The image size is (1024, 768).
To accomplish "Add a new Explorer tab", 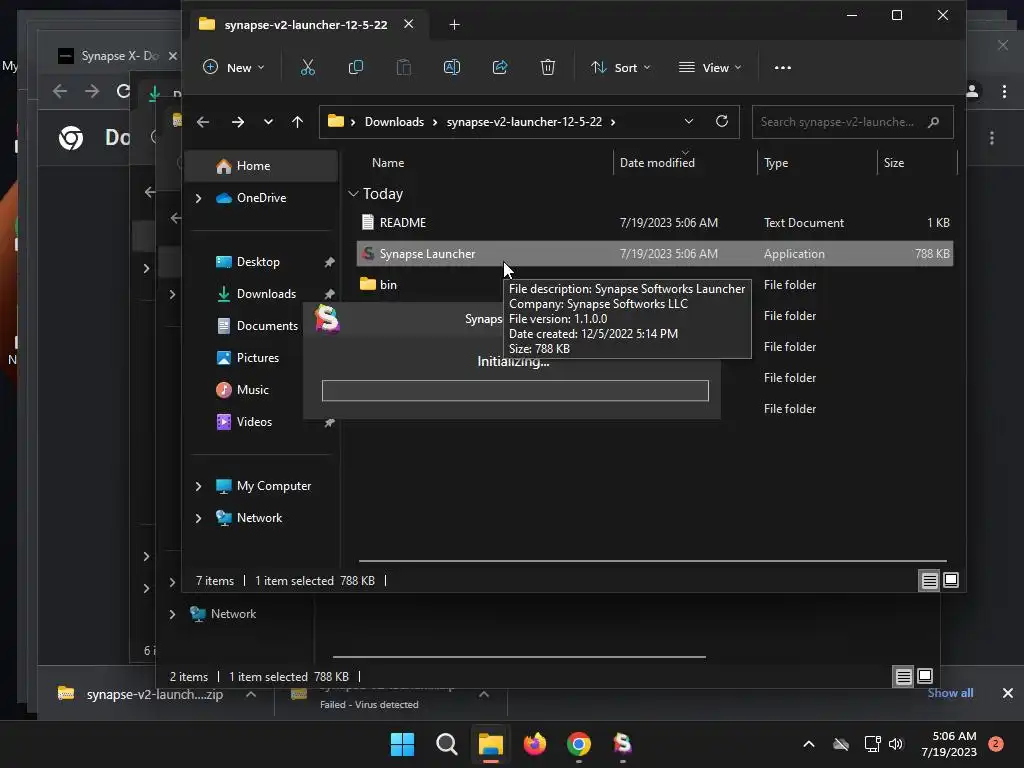I will [x=455, y=25].
